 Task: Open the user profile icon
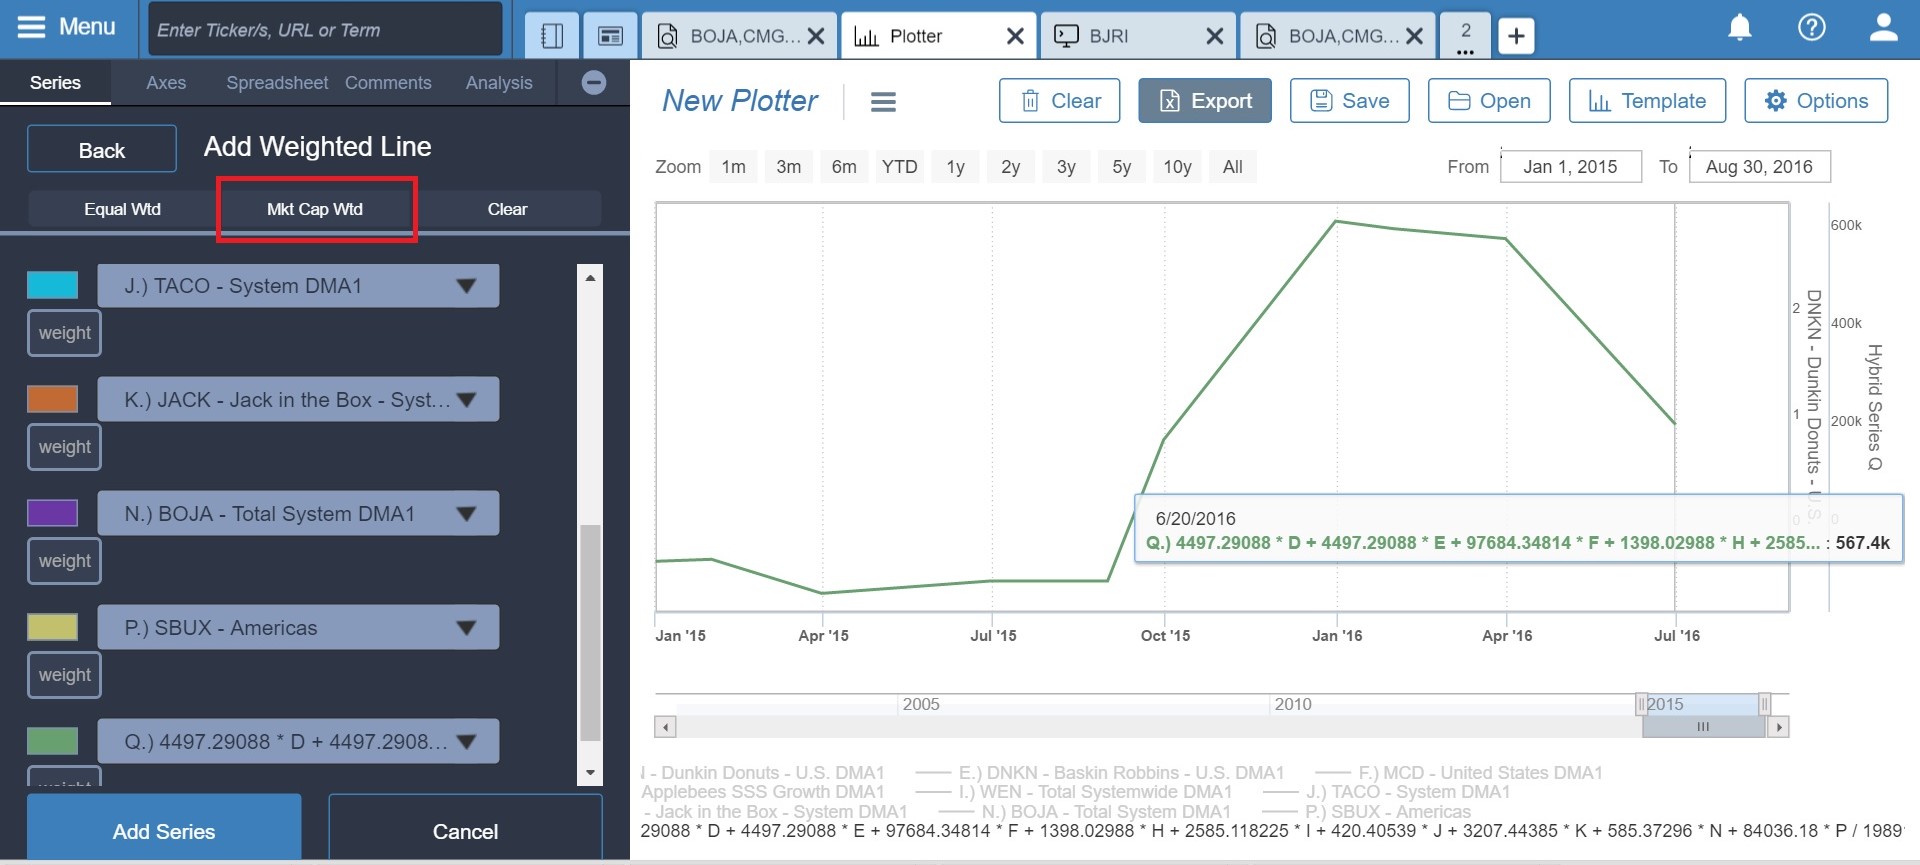pos(1884,28)
